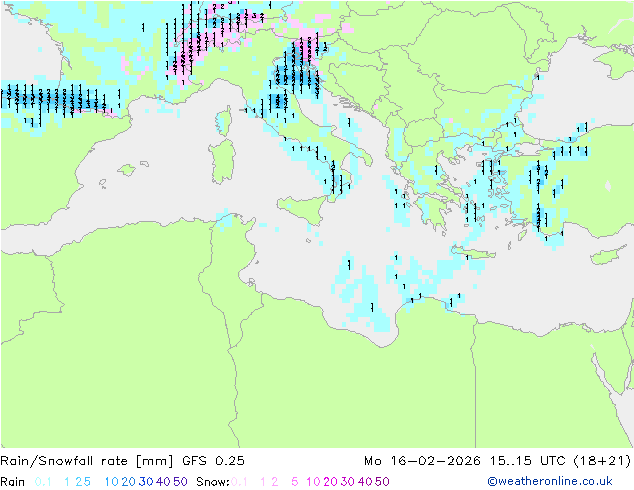Click the '15..15 UTC' time label
Viewport: 634px width, 490px height.
tap(529, 461)
